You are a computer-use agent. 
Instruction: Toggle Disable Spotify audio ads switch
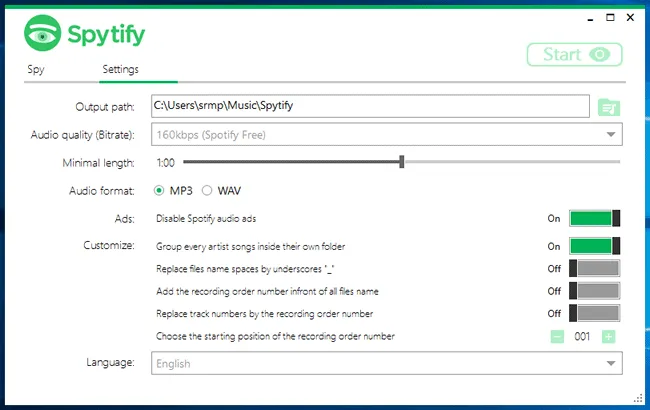point(594,218)
